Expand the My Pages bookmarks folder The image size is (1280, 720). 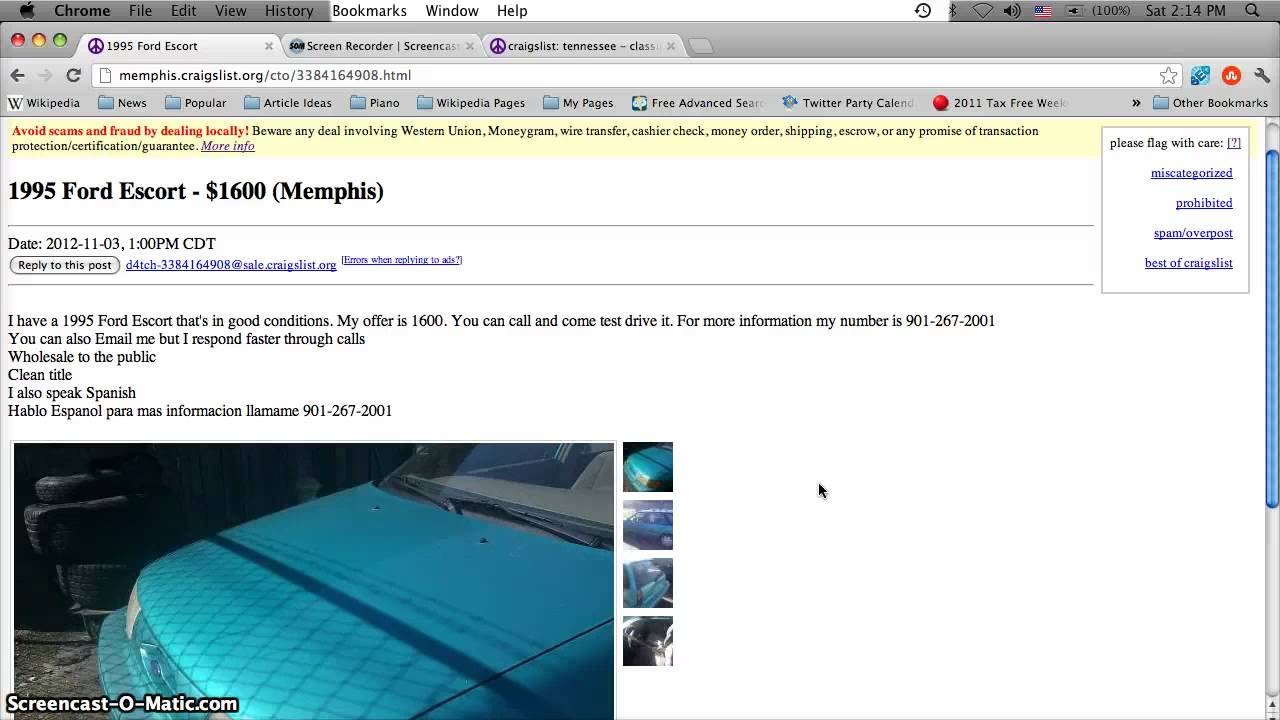pos(578,103)
